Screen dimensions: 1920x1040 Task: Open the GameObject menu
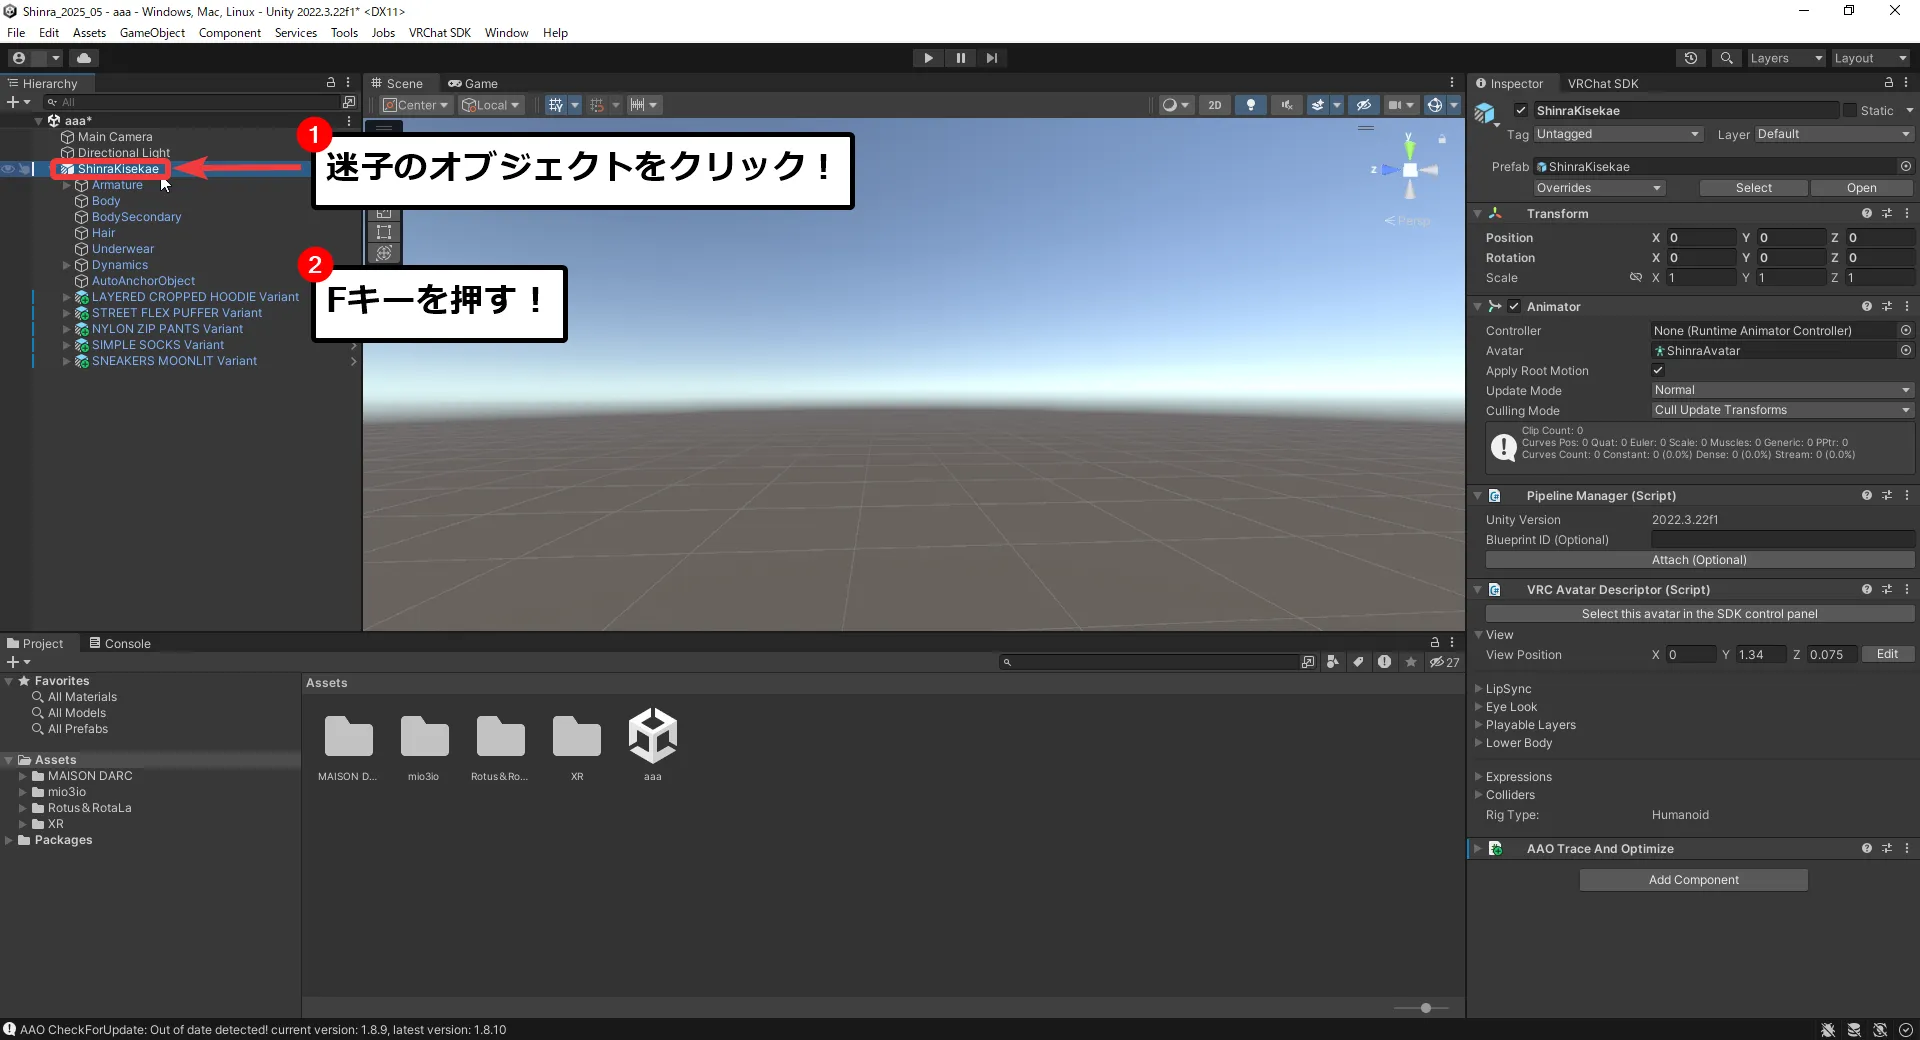(152, 33)
